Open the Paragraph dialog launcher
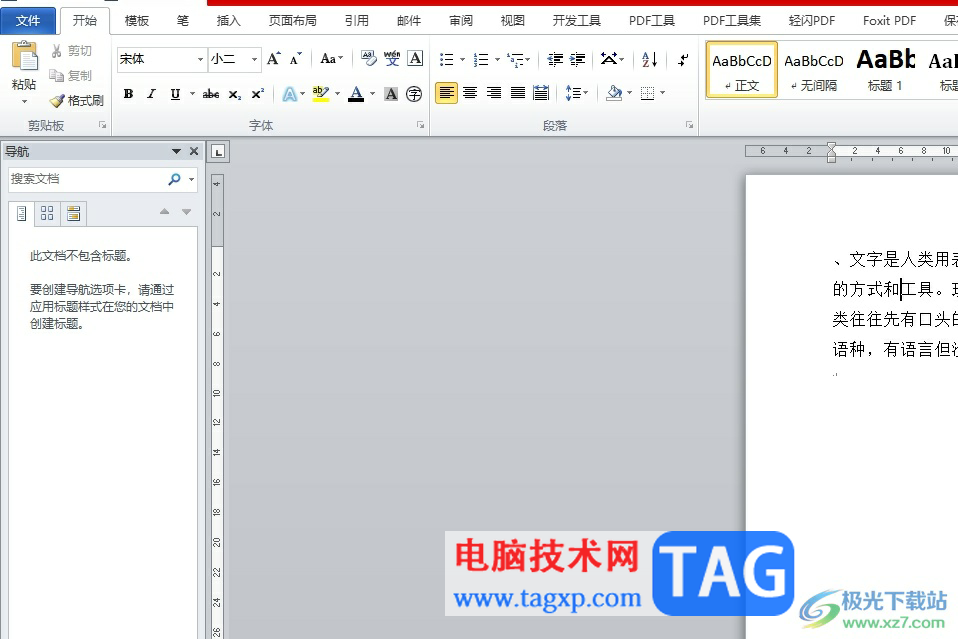Image resolution: width=958 pixels, height=639 pixels. 689,125
